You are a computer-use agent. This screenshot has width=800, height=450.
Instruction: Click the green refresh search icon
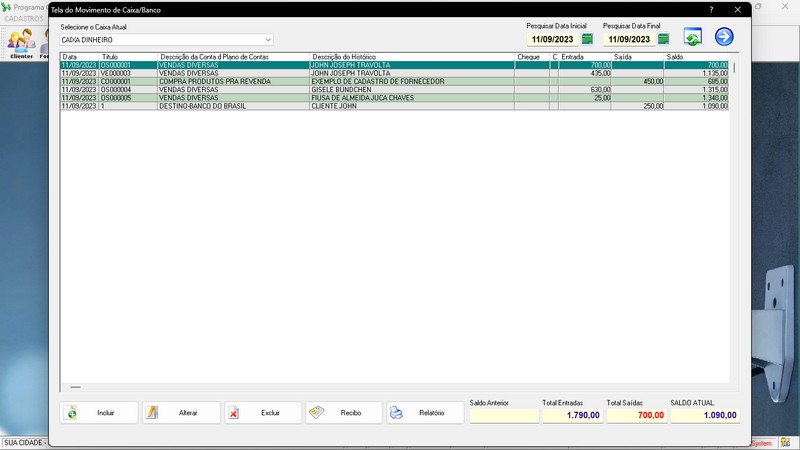[x=692, y=37]
